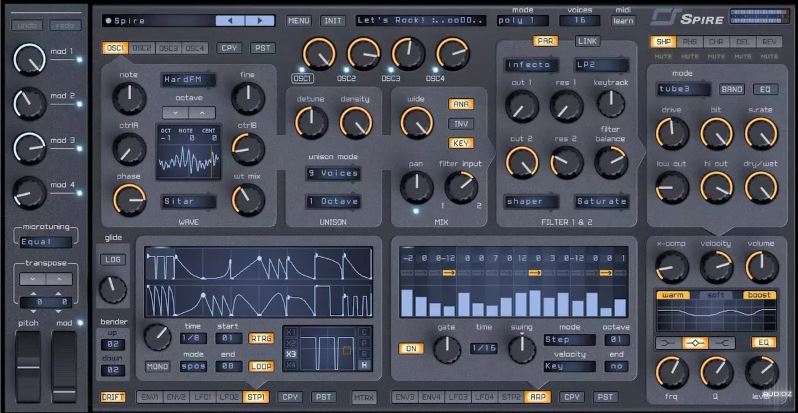The image size is (798, 413).
Task: Click the undo button
Action: click(x=27, y=25)
